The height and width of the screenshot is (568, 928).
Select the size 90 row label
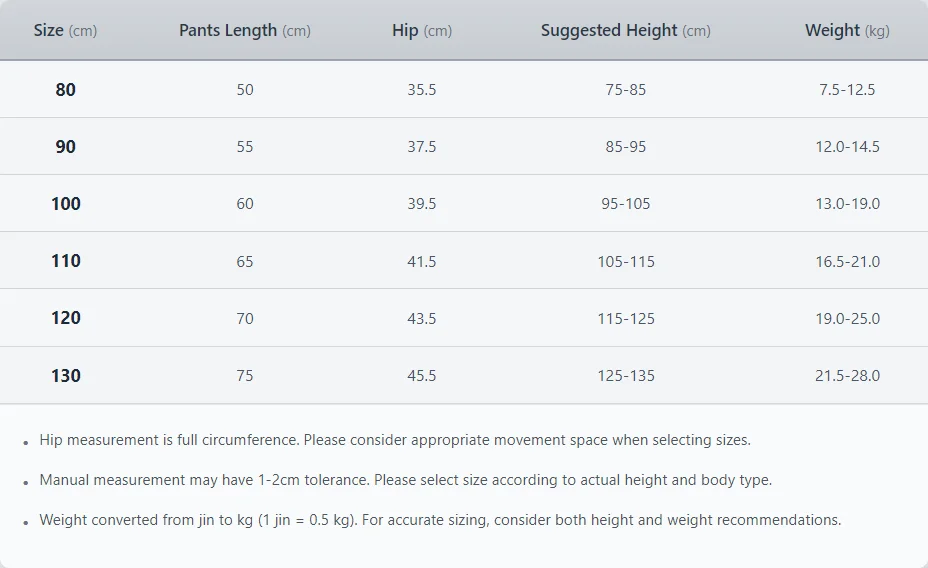point(65,146)
